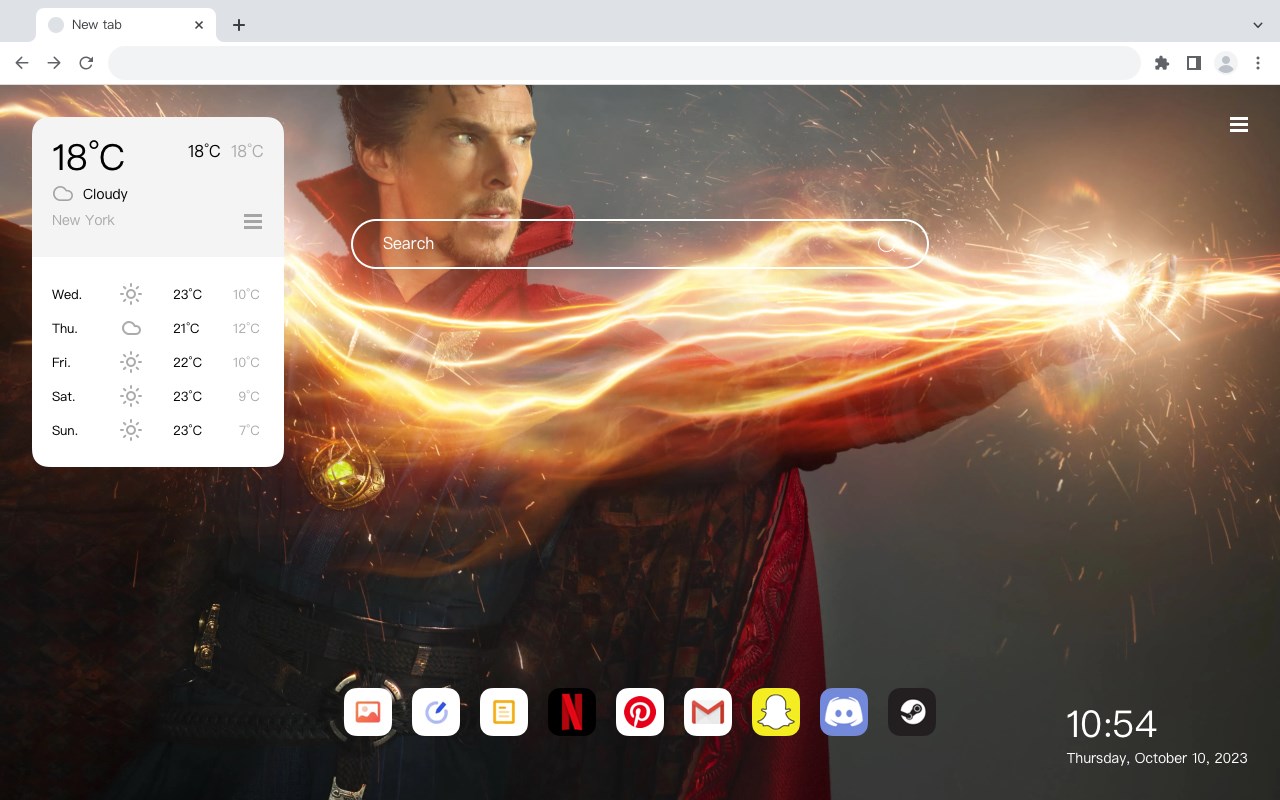
Task: Go back with the browser back arrow
Action: coord(22,63)
